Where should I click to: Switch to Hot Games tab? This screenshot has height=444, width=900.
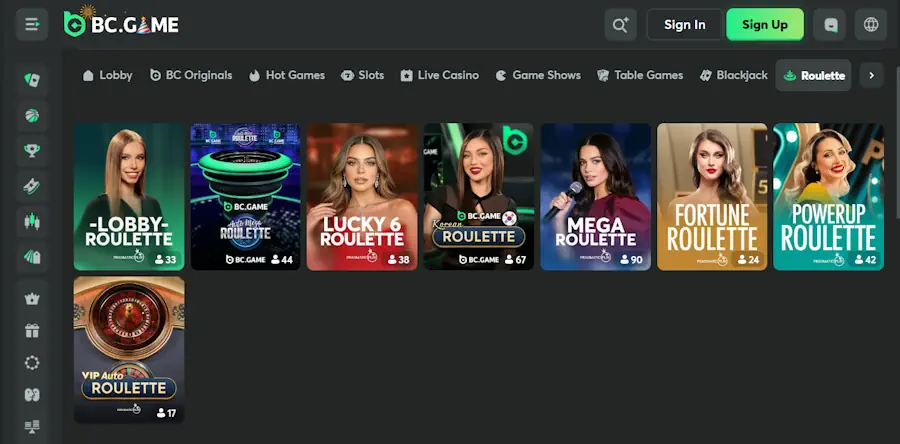click(x=287, y=75)
